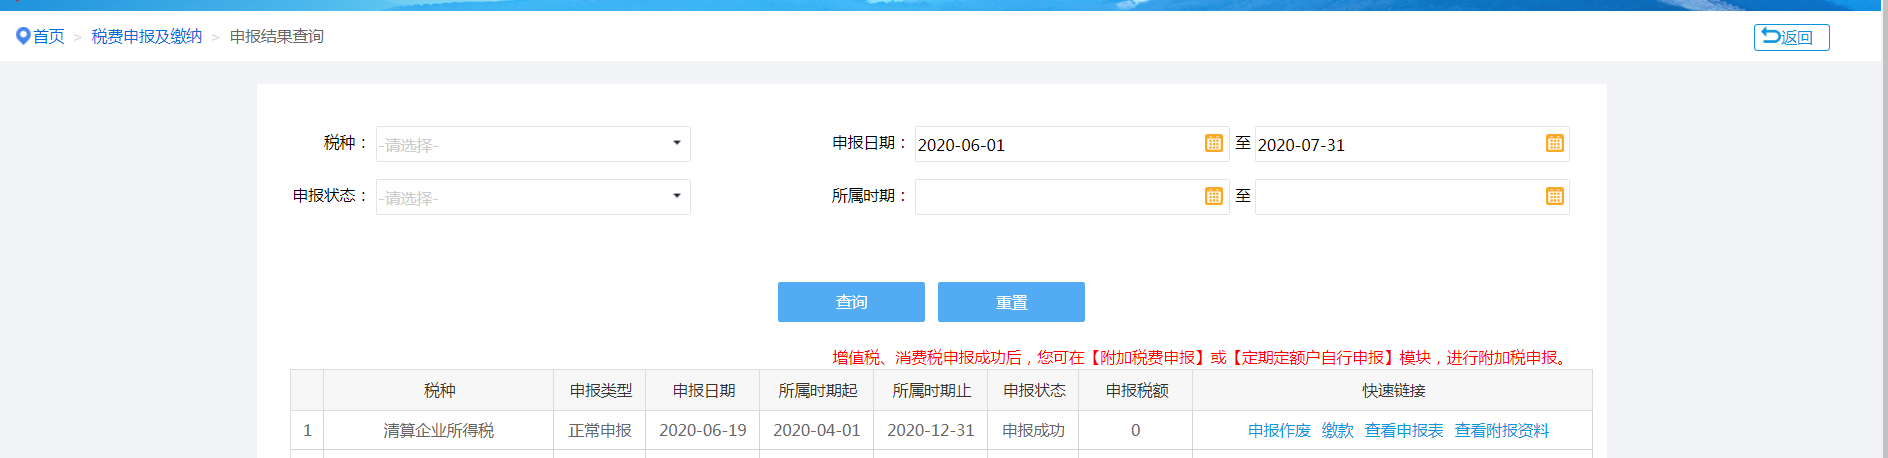
Task: Click the 申报类型 column header
Action: pyautogui.click(x=600, y=391)
